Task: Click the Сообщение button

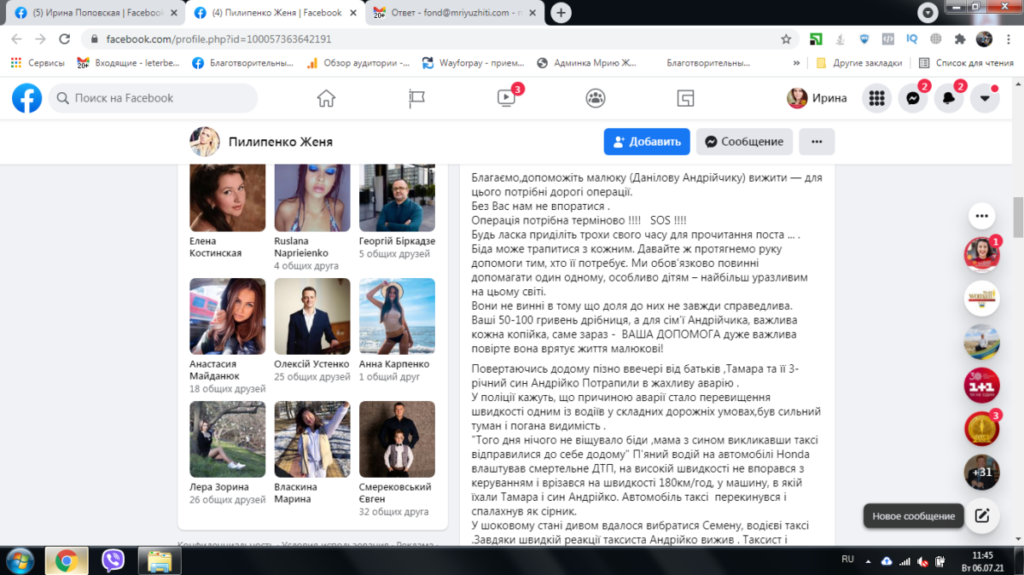Action: pyautogui.click(x=744, y=142)
